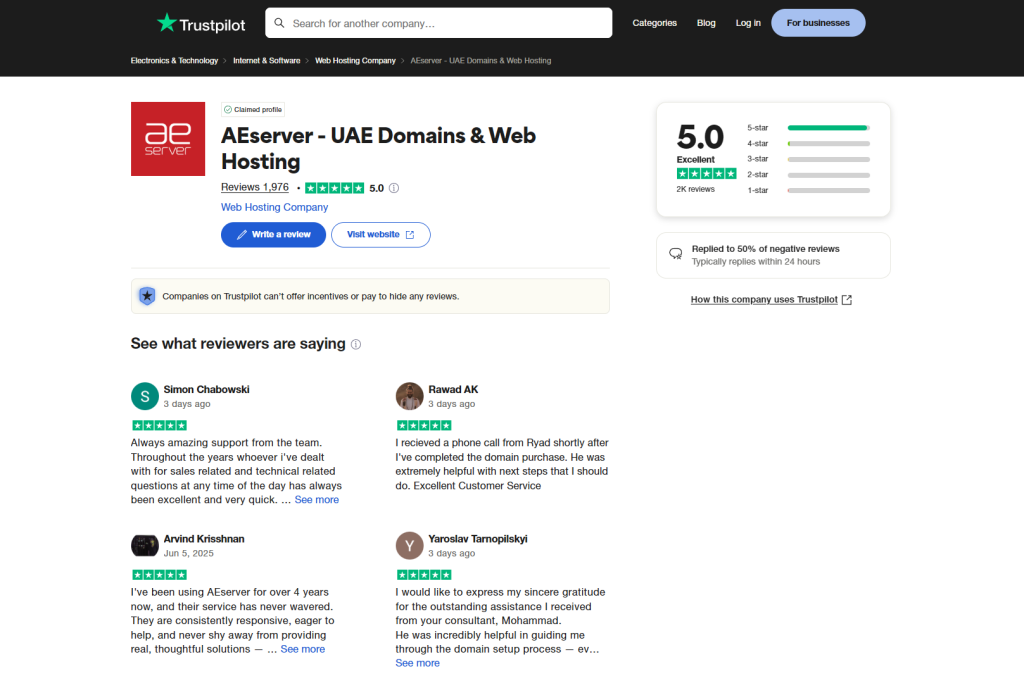Select the speech bubble reply icon
1024x695 pixels.
coord(676,254)
